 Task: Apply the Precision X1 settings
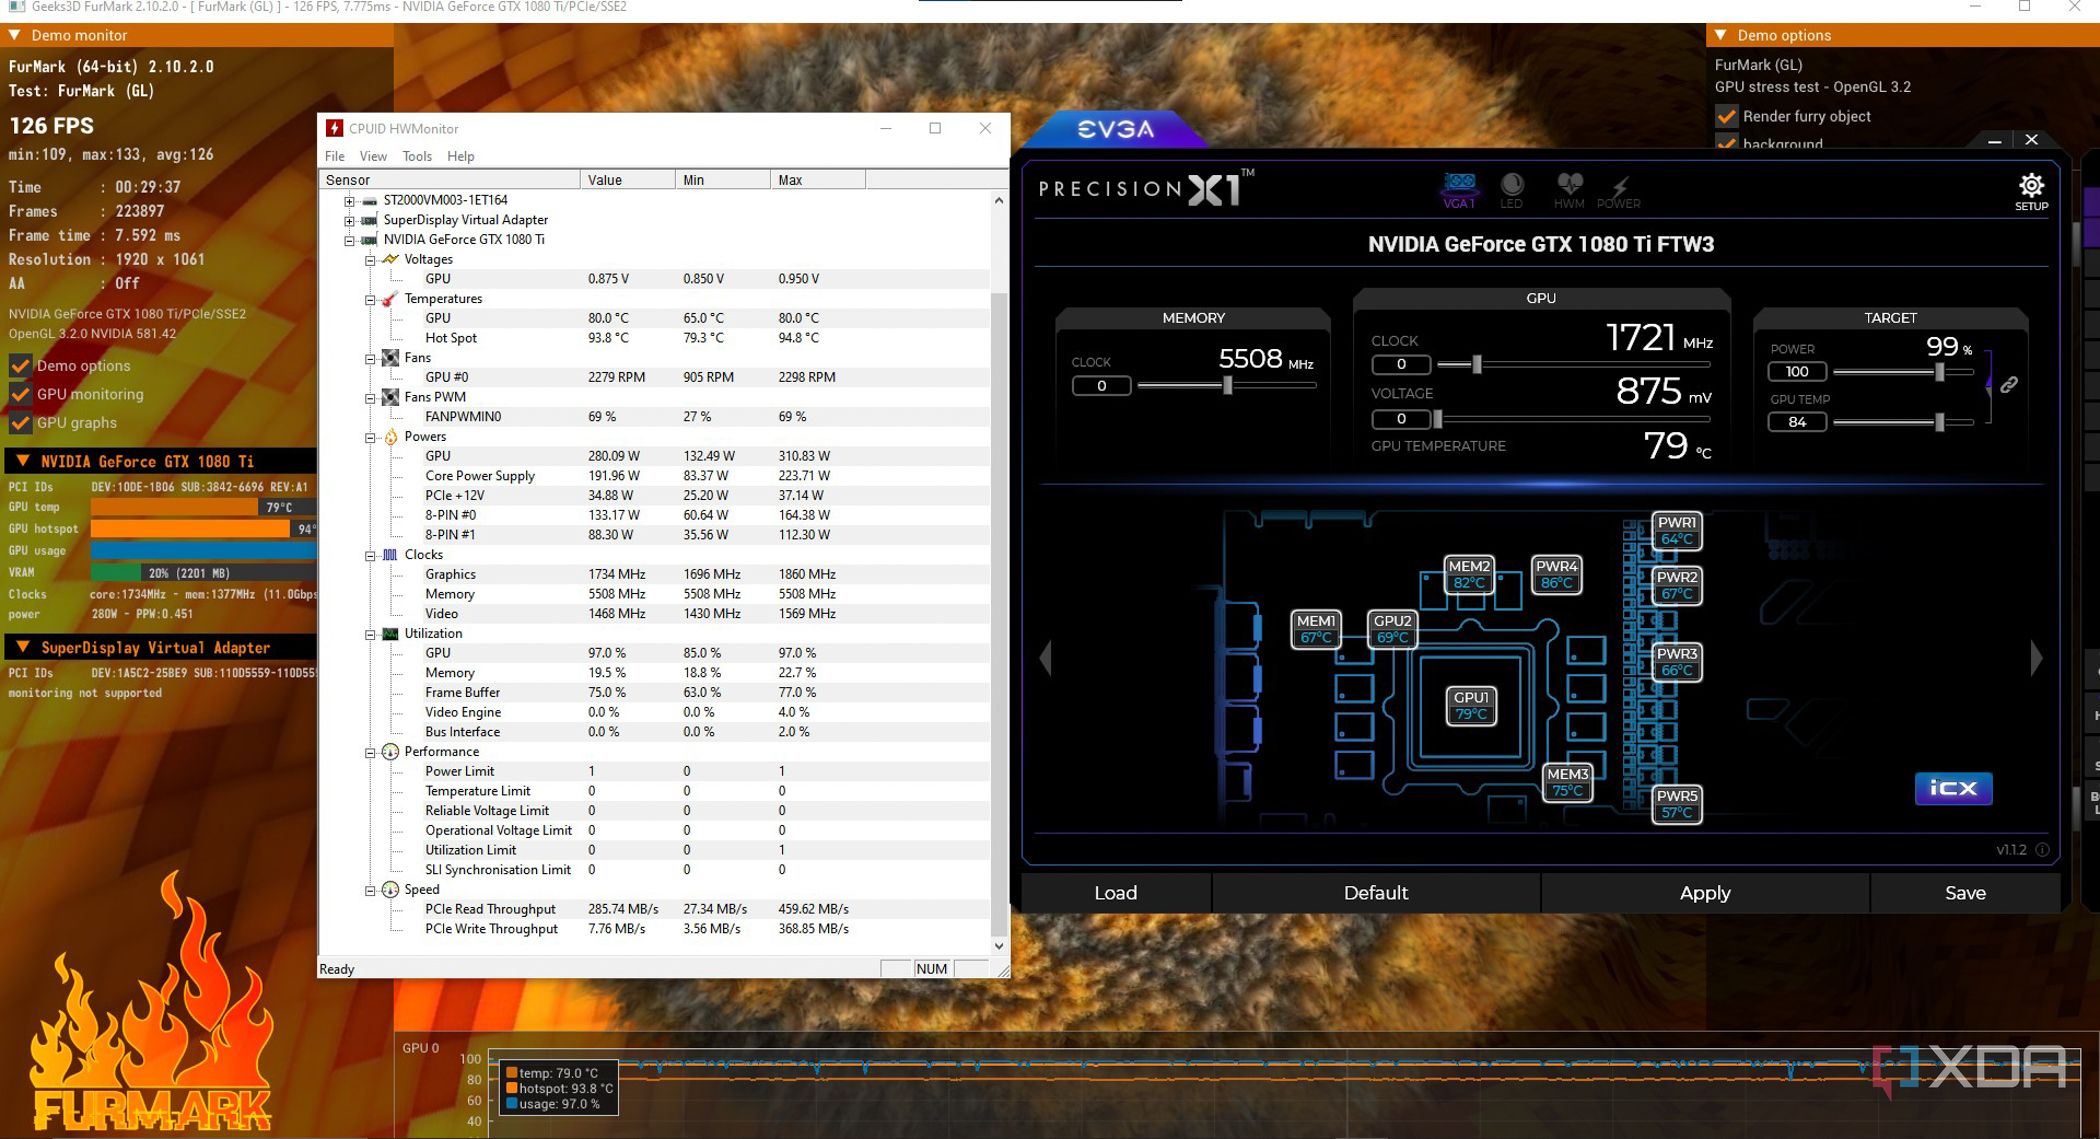[1705, 893]
